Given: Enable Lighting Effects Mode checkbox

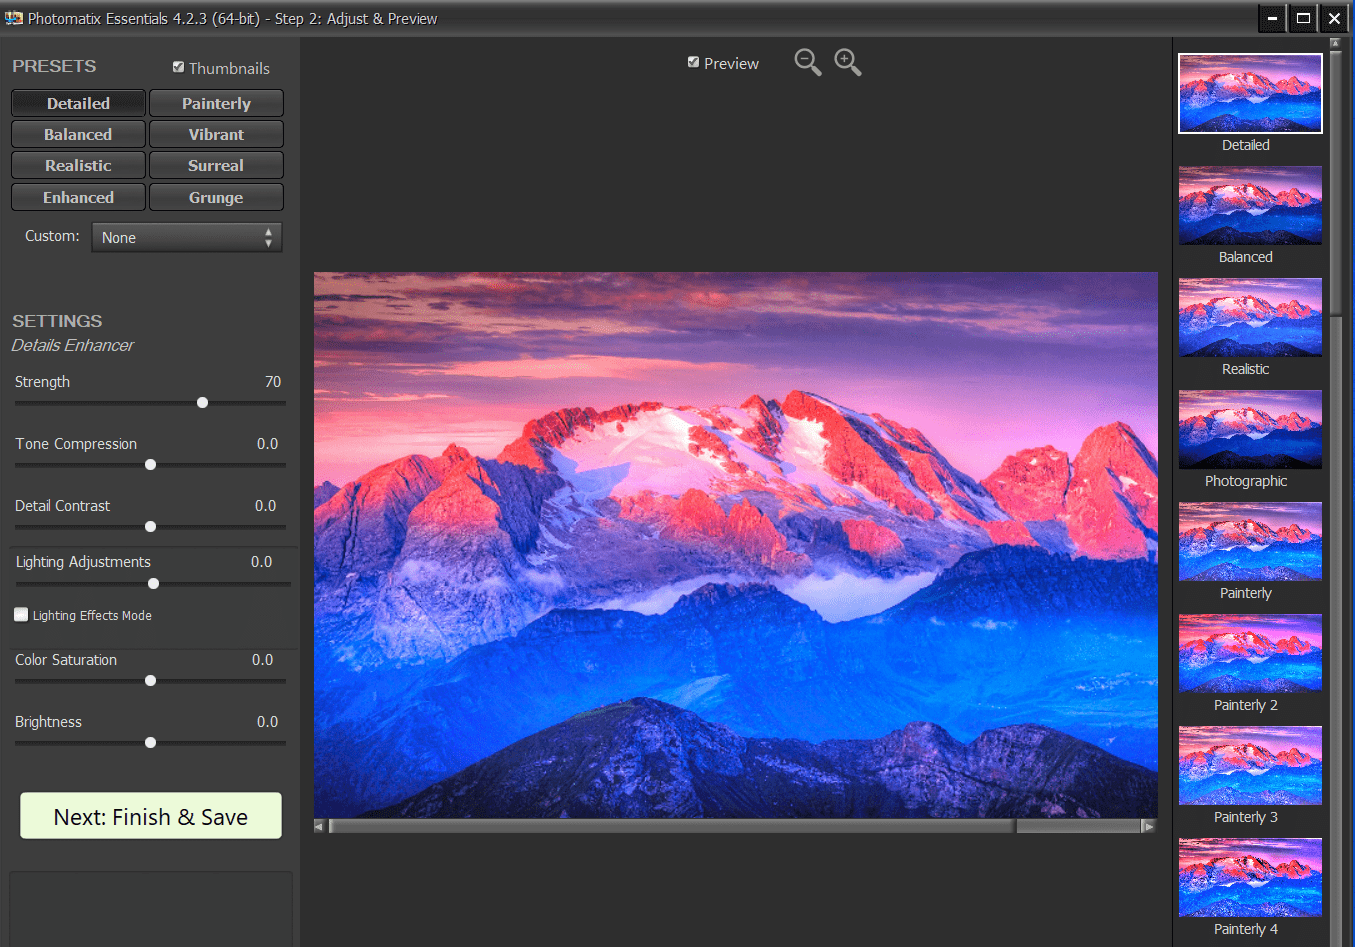Looking at the screenshot, I should click(21, 614).
